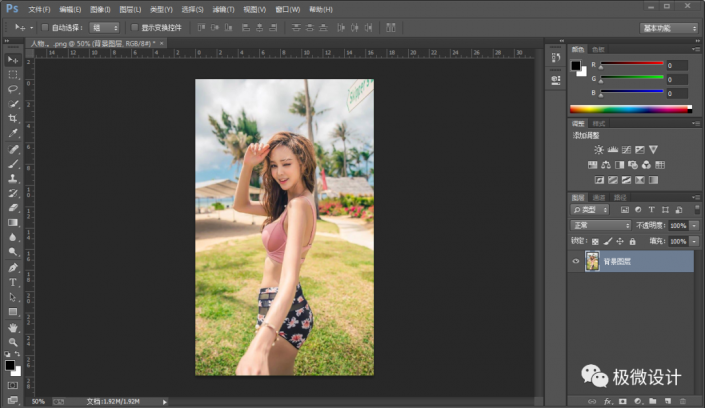Image resolution: width=705 pixels, height=408 pixels.
Task: Click Brightness/Contrast adjustment icon
Action: (x=598, y=150)
